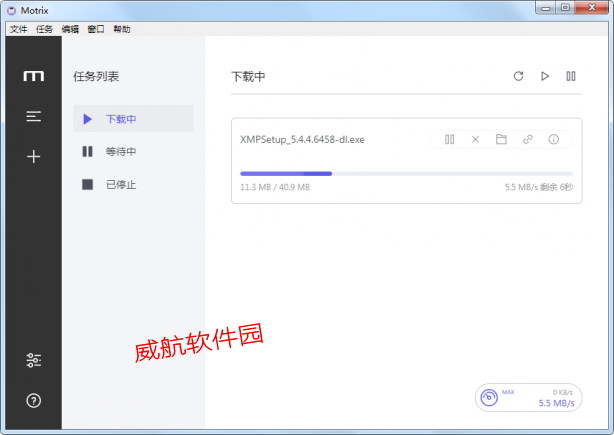Open the 窗口 menu
This screenshot has height=435, width=614.
click(x=96, y=29)
